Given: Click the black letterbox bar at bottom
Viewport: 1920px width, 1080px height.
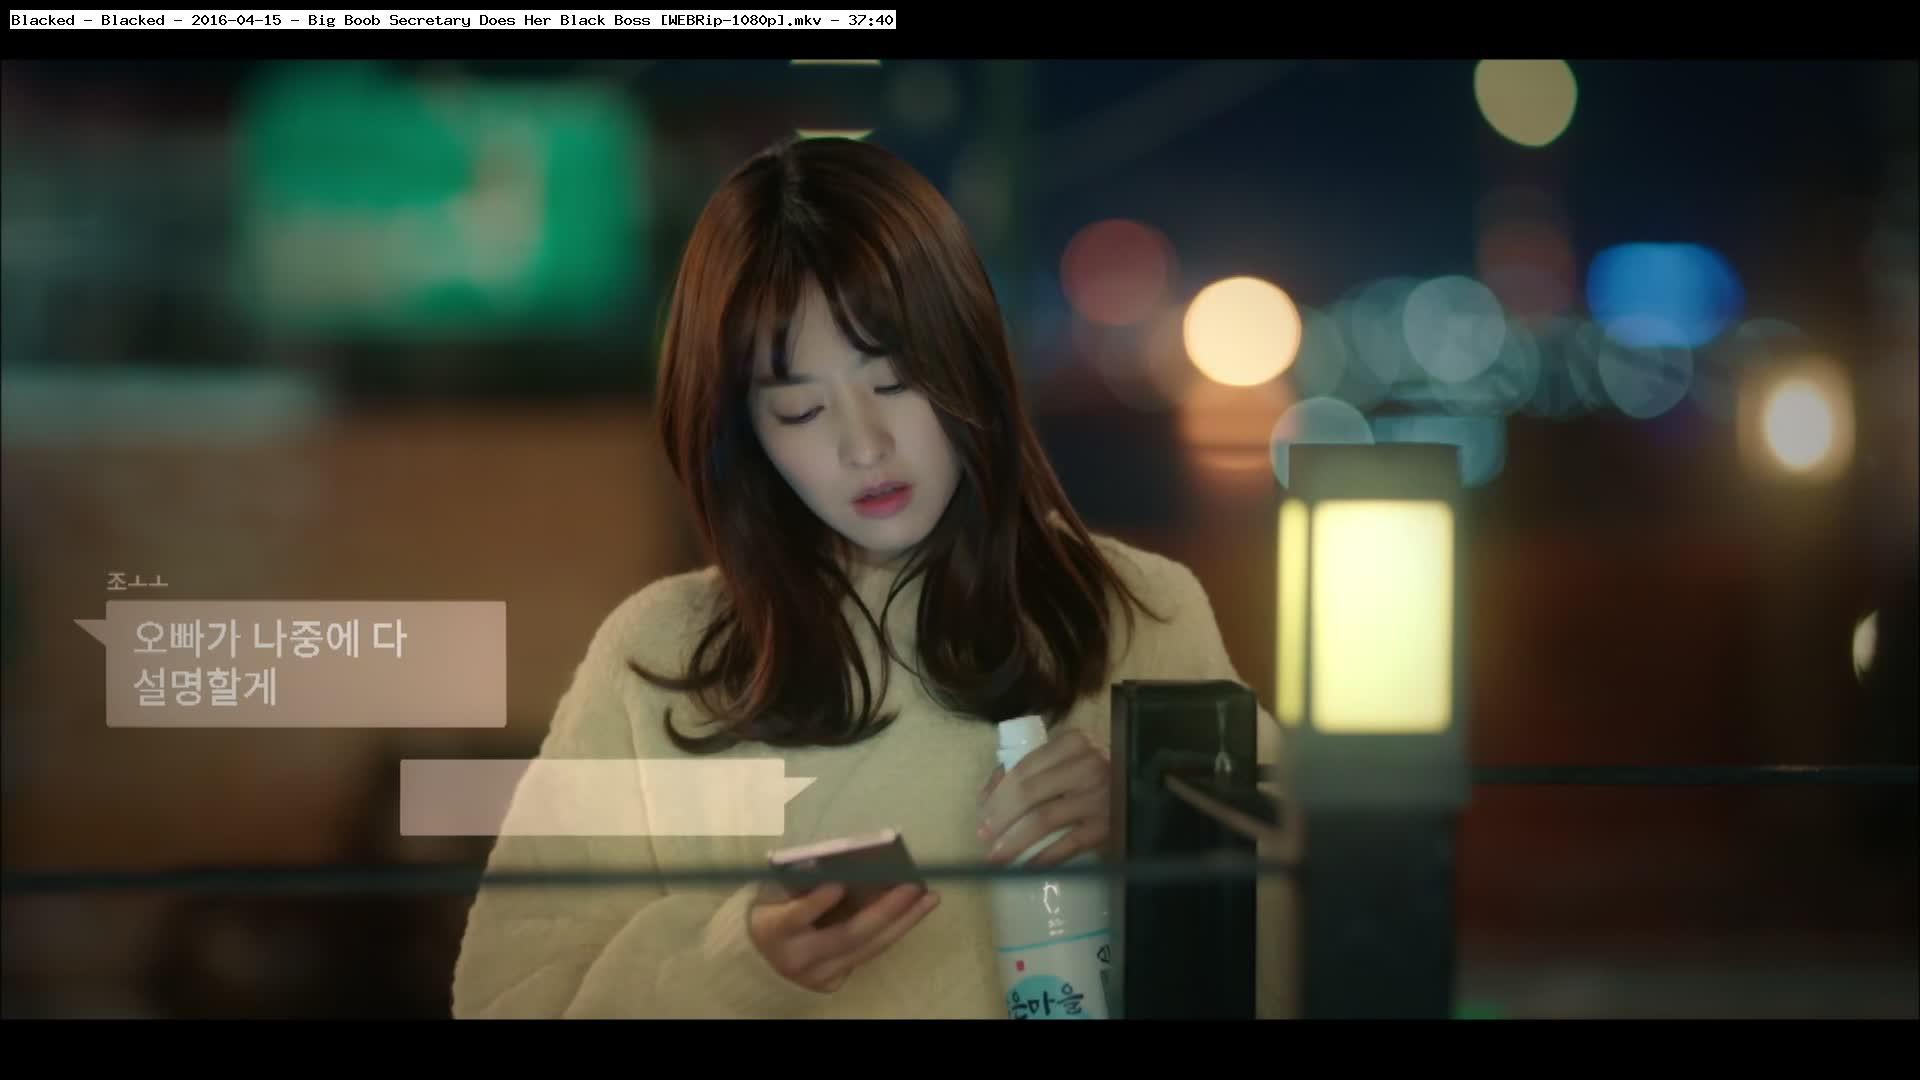Looking at the screenshot, I should coord(960,1050).
